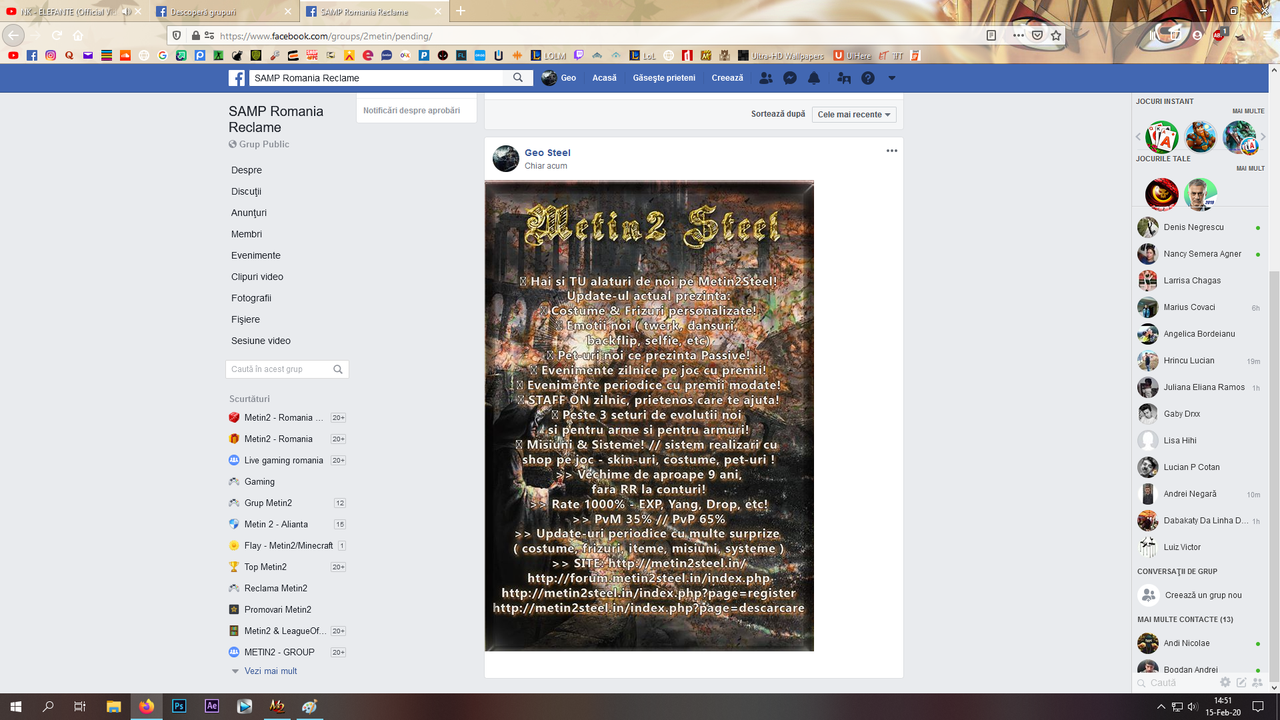Open chat with Denis Negrescu
This screenshot has width=1280, height=720.
pyautogui.click(x=1199, y=227)
